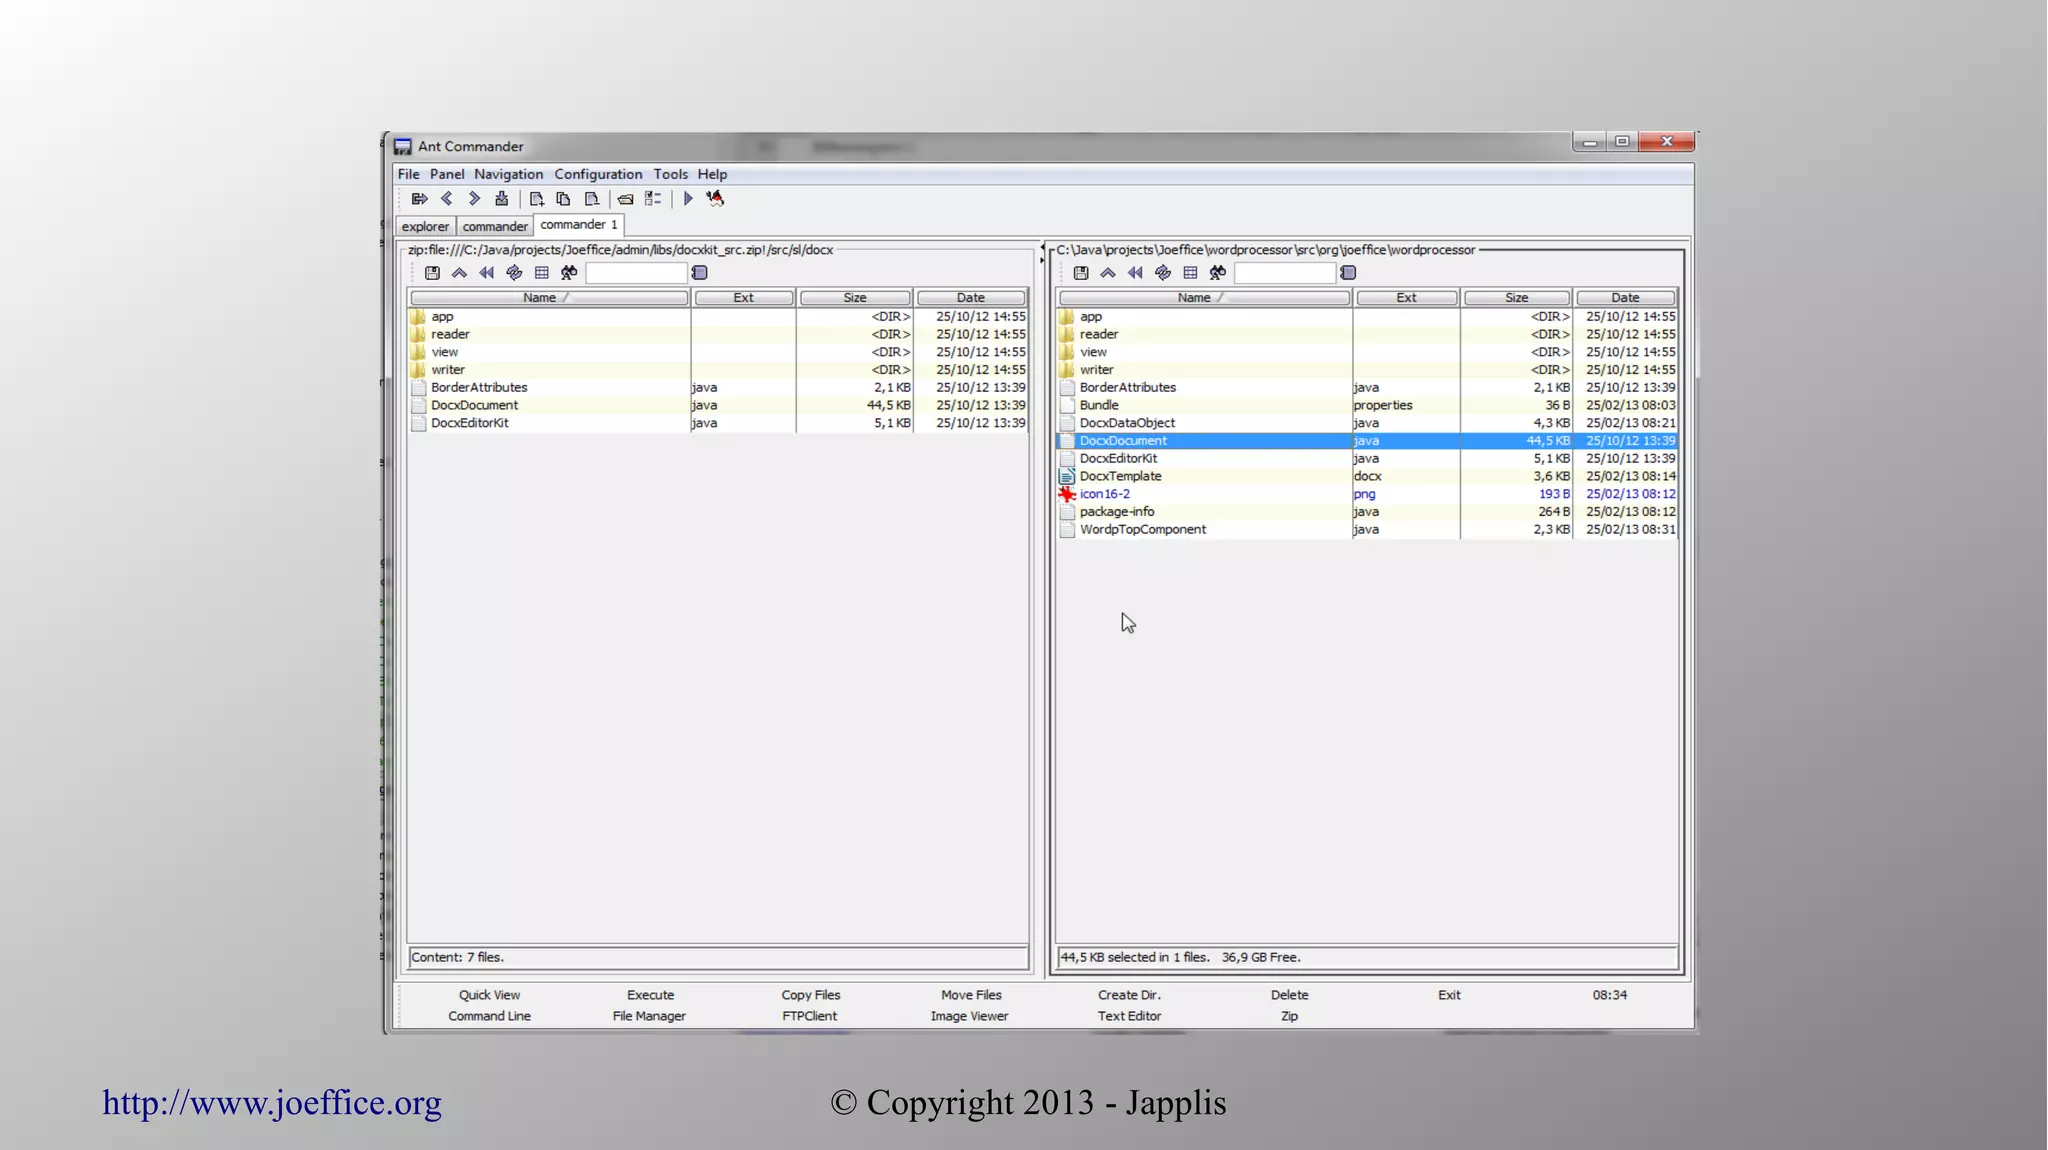The width and height of the screenshot is (2048, 1150).
Task: Click the Create Dir. button
Action: click(x=1129, y=995)
